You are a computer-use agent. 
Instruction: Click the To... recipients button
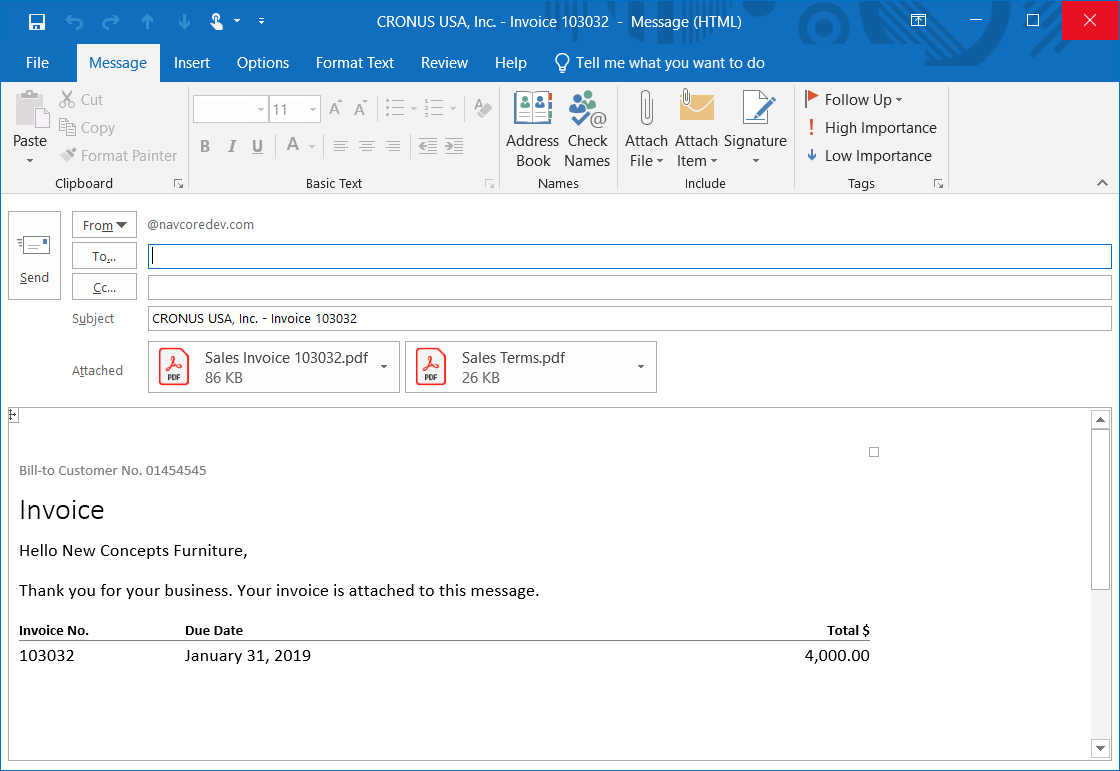click(x=104, y=257)
